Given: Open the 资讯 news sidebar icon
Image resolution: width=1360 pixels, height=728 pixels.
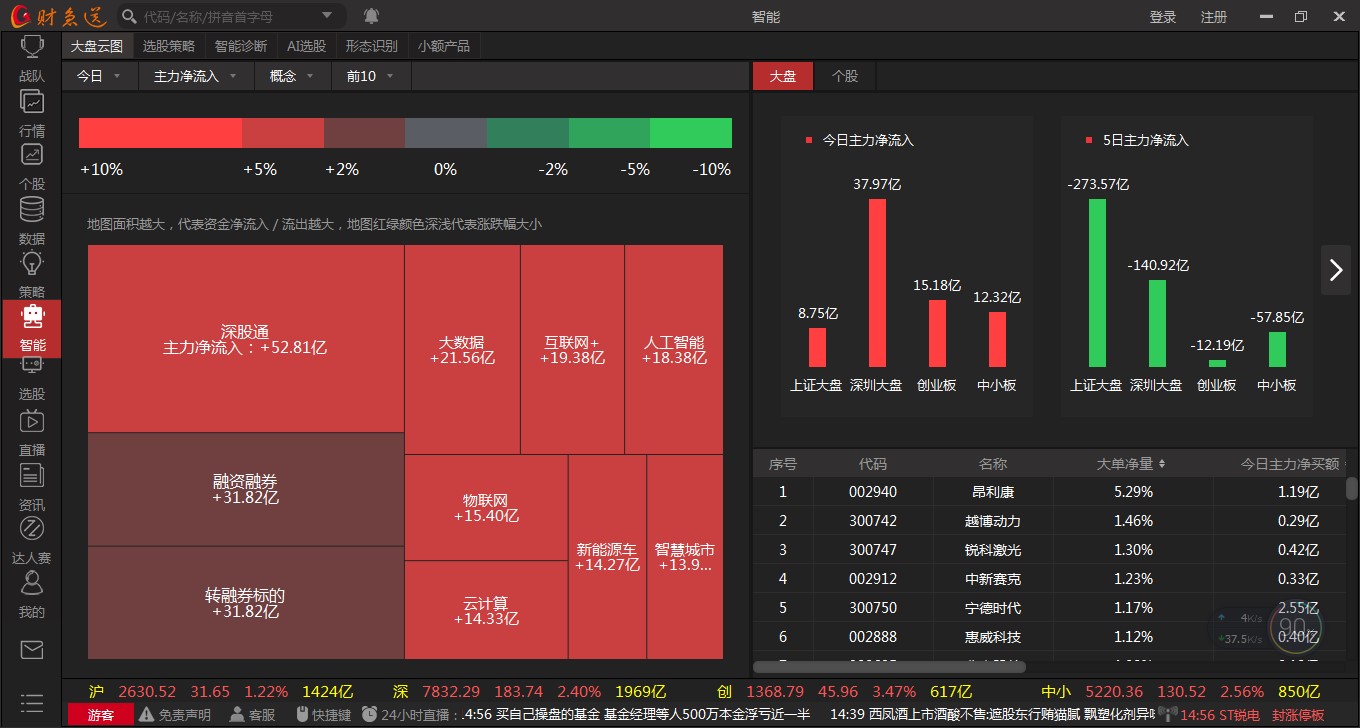Looking at the screenshot, I should click(x=31, y=476).
